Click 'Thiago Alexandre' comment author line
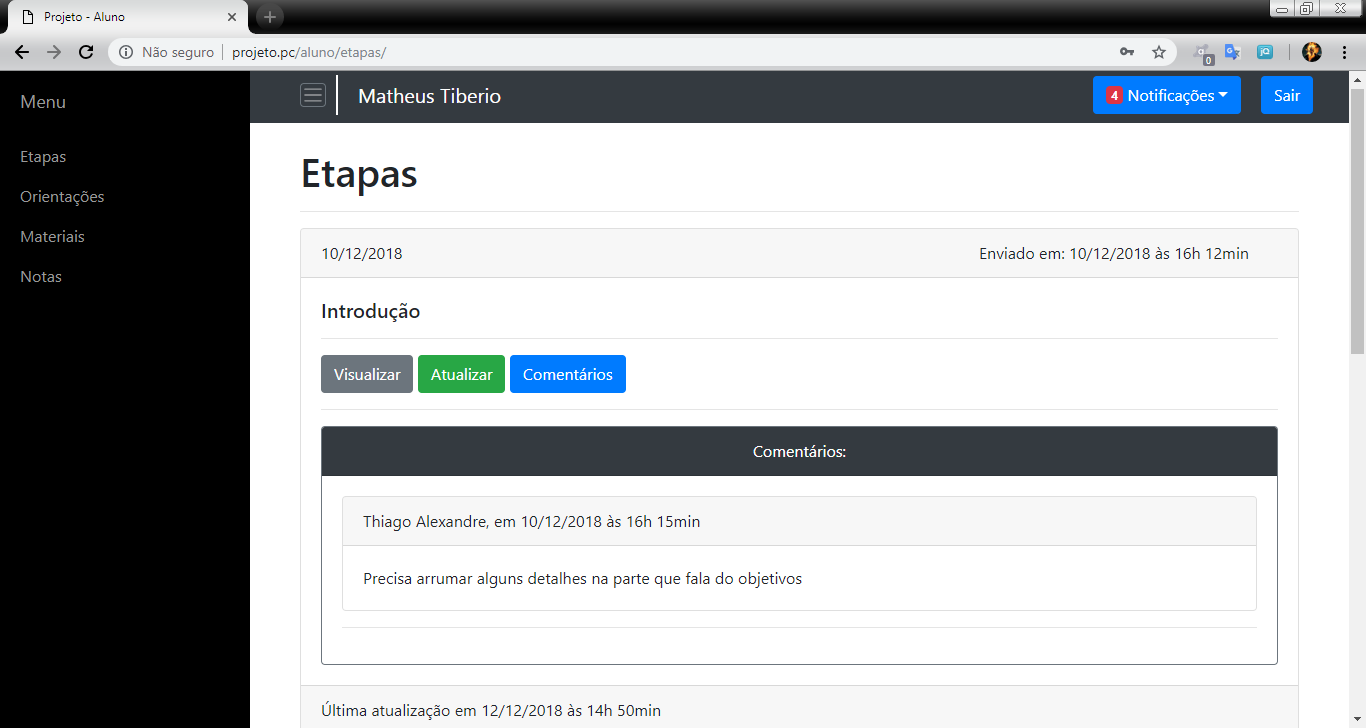Screen dimensions: 1366x728 point(532,521)
